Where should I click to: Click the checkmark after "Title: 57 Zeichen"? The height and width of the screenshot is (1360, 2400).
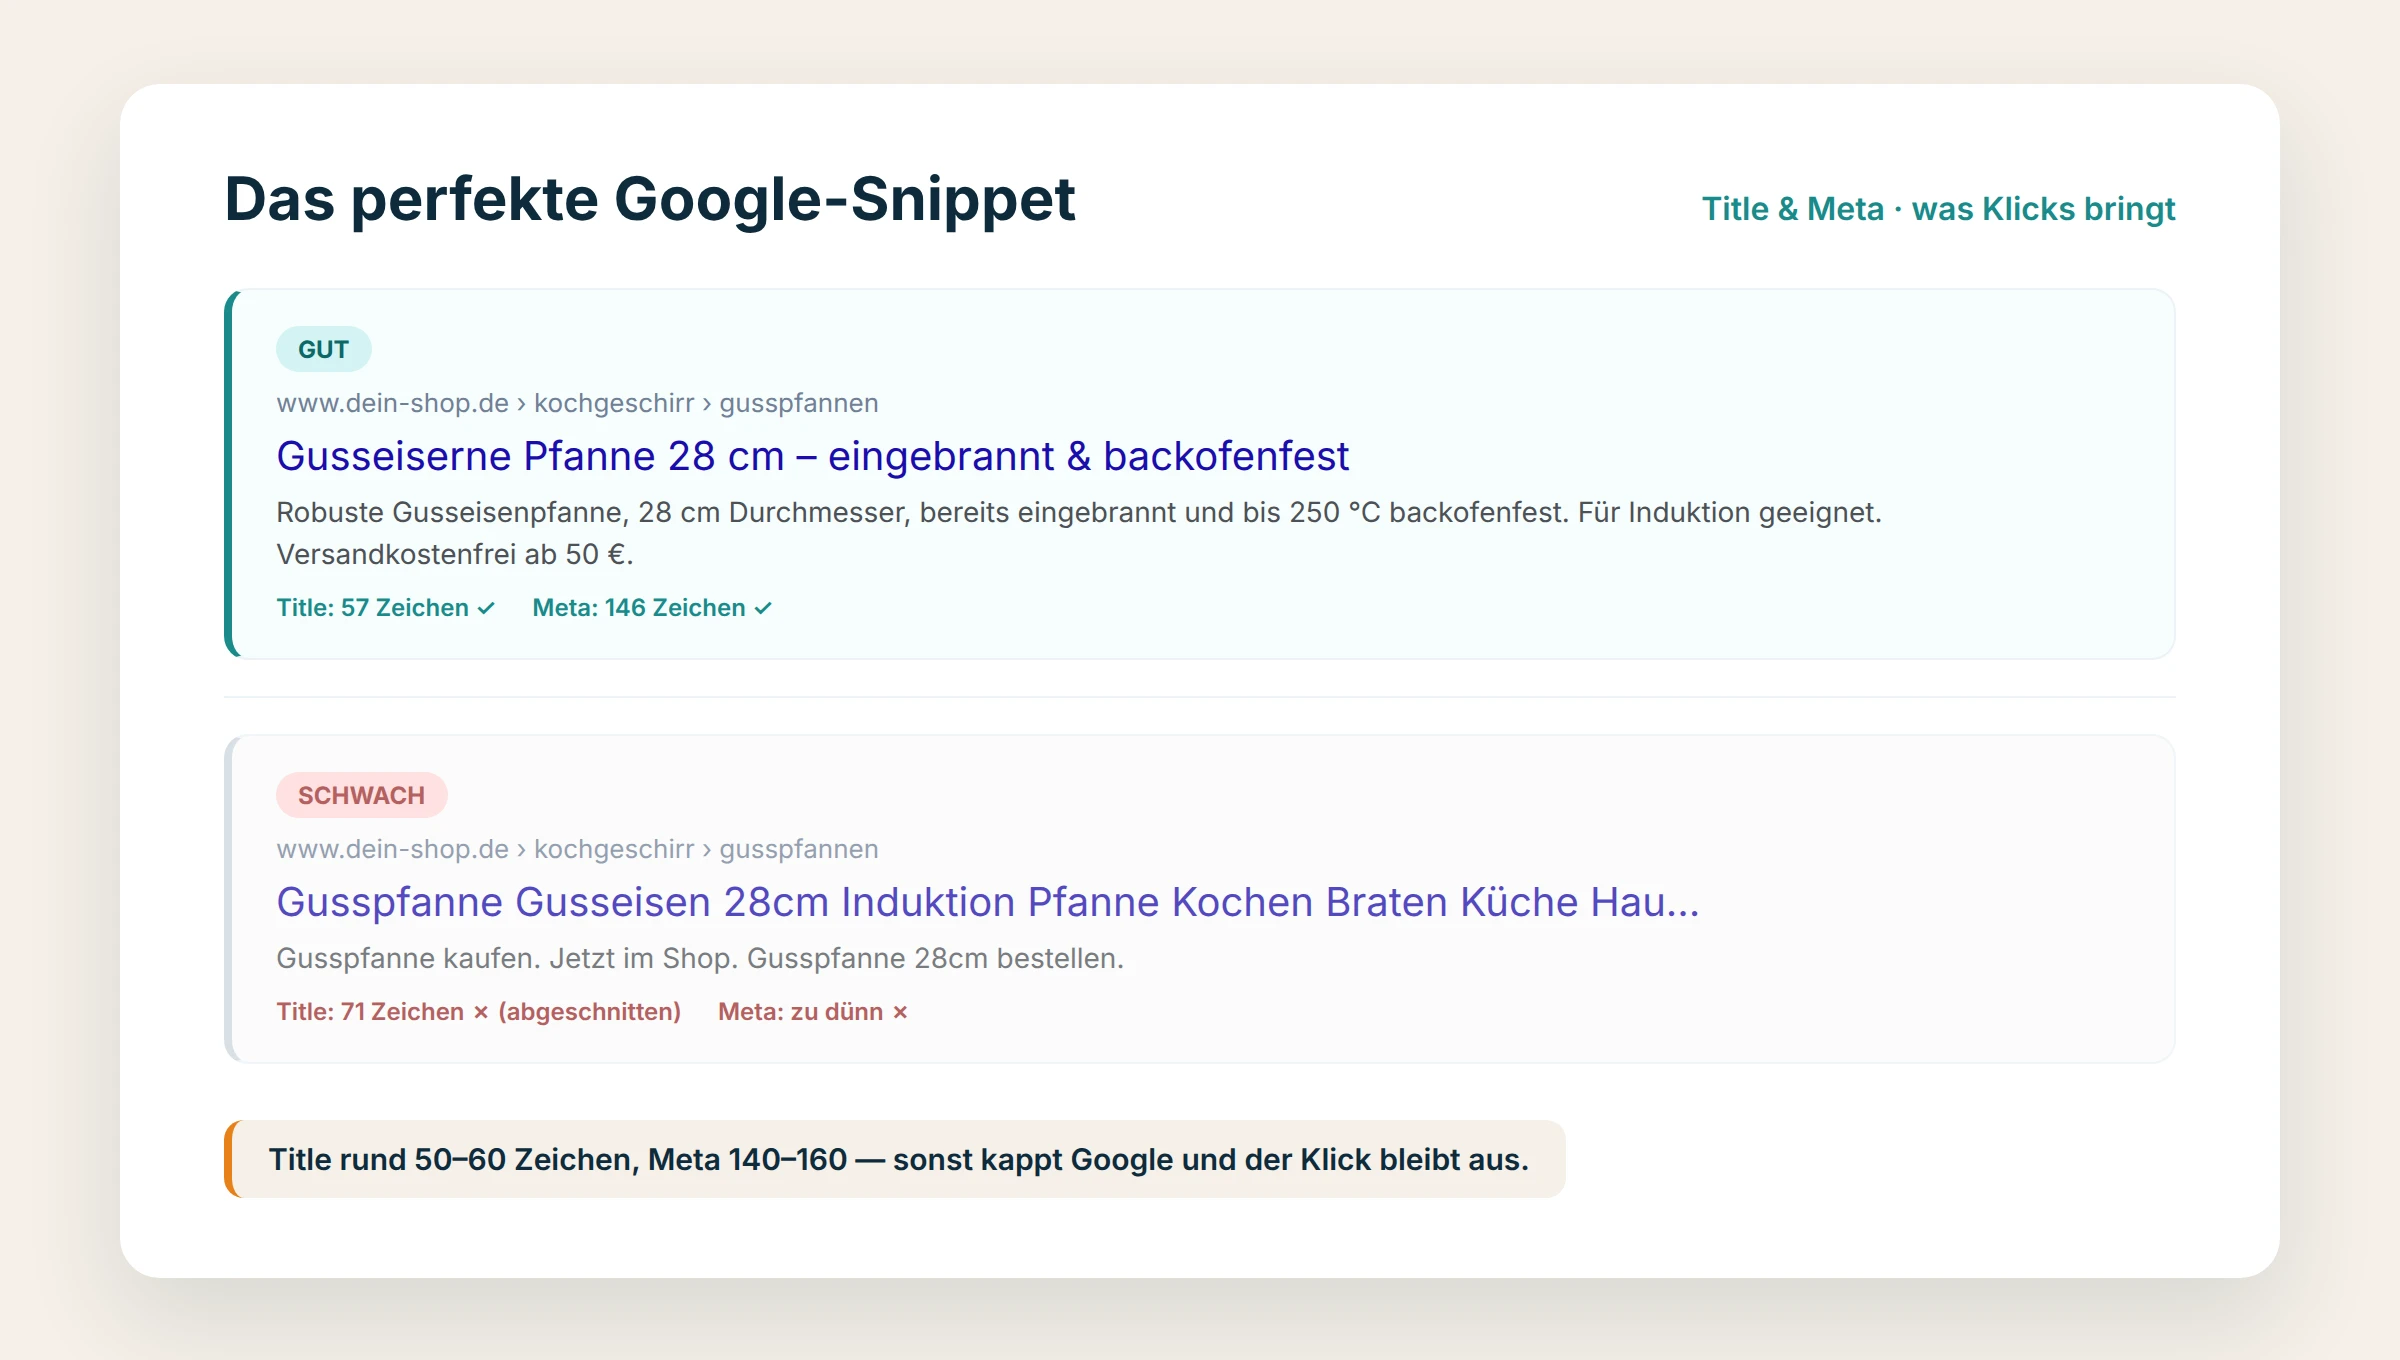click(486, 608)
